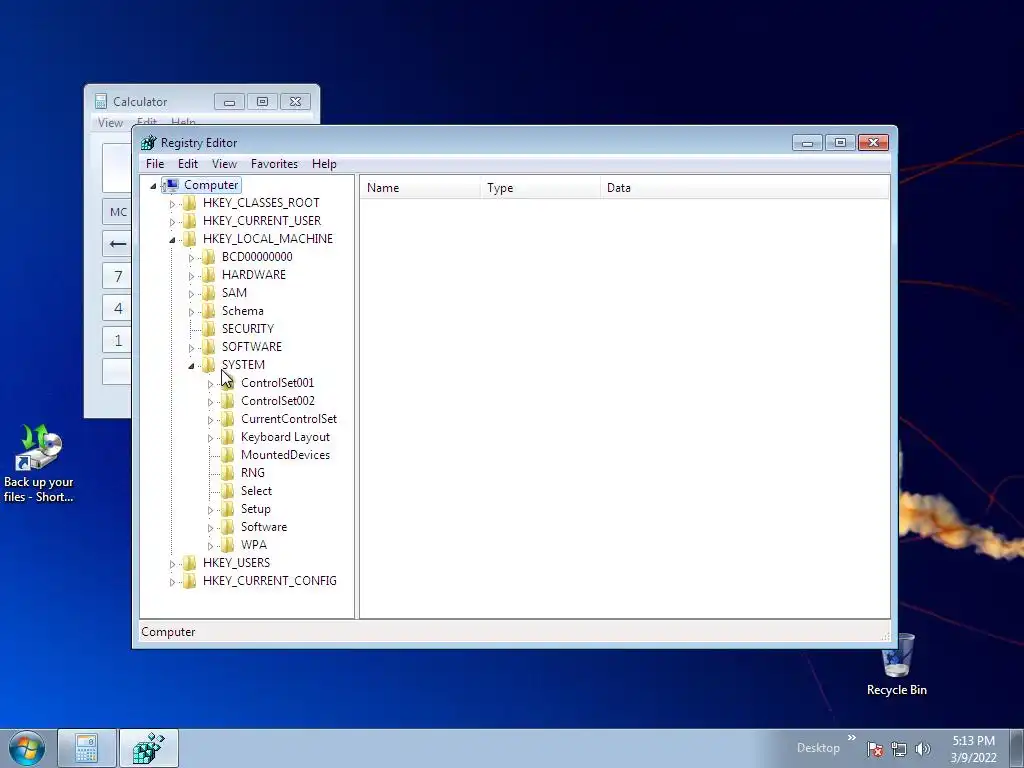Open Back up your files desktop shortcut

click(39, 464)
